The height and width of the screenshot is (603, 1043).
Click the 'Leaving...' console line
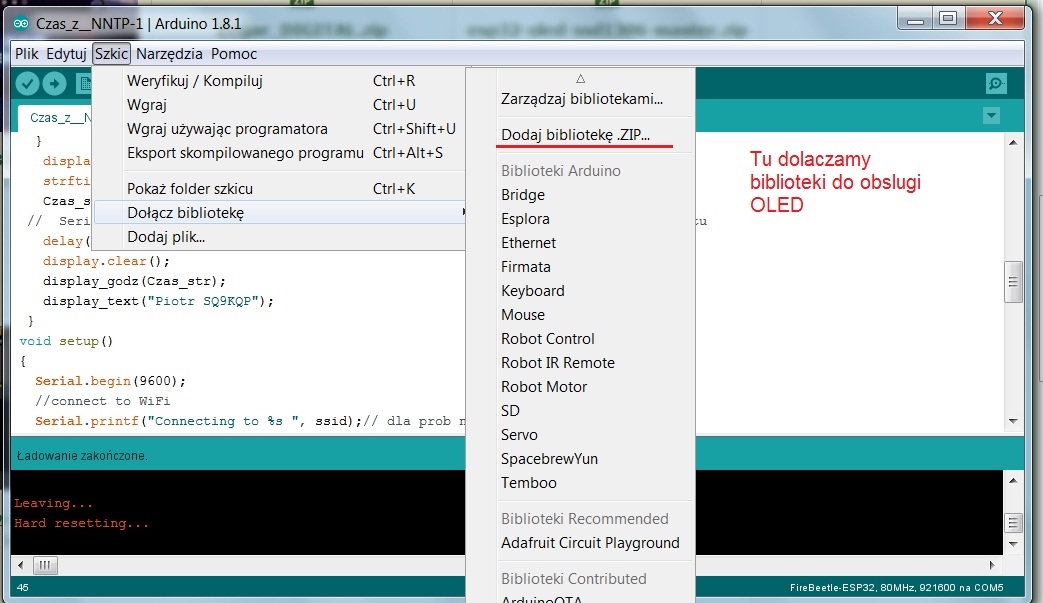point(53,503)
